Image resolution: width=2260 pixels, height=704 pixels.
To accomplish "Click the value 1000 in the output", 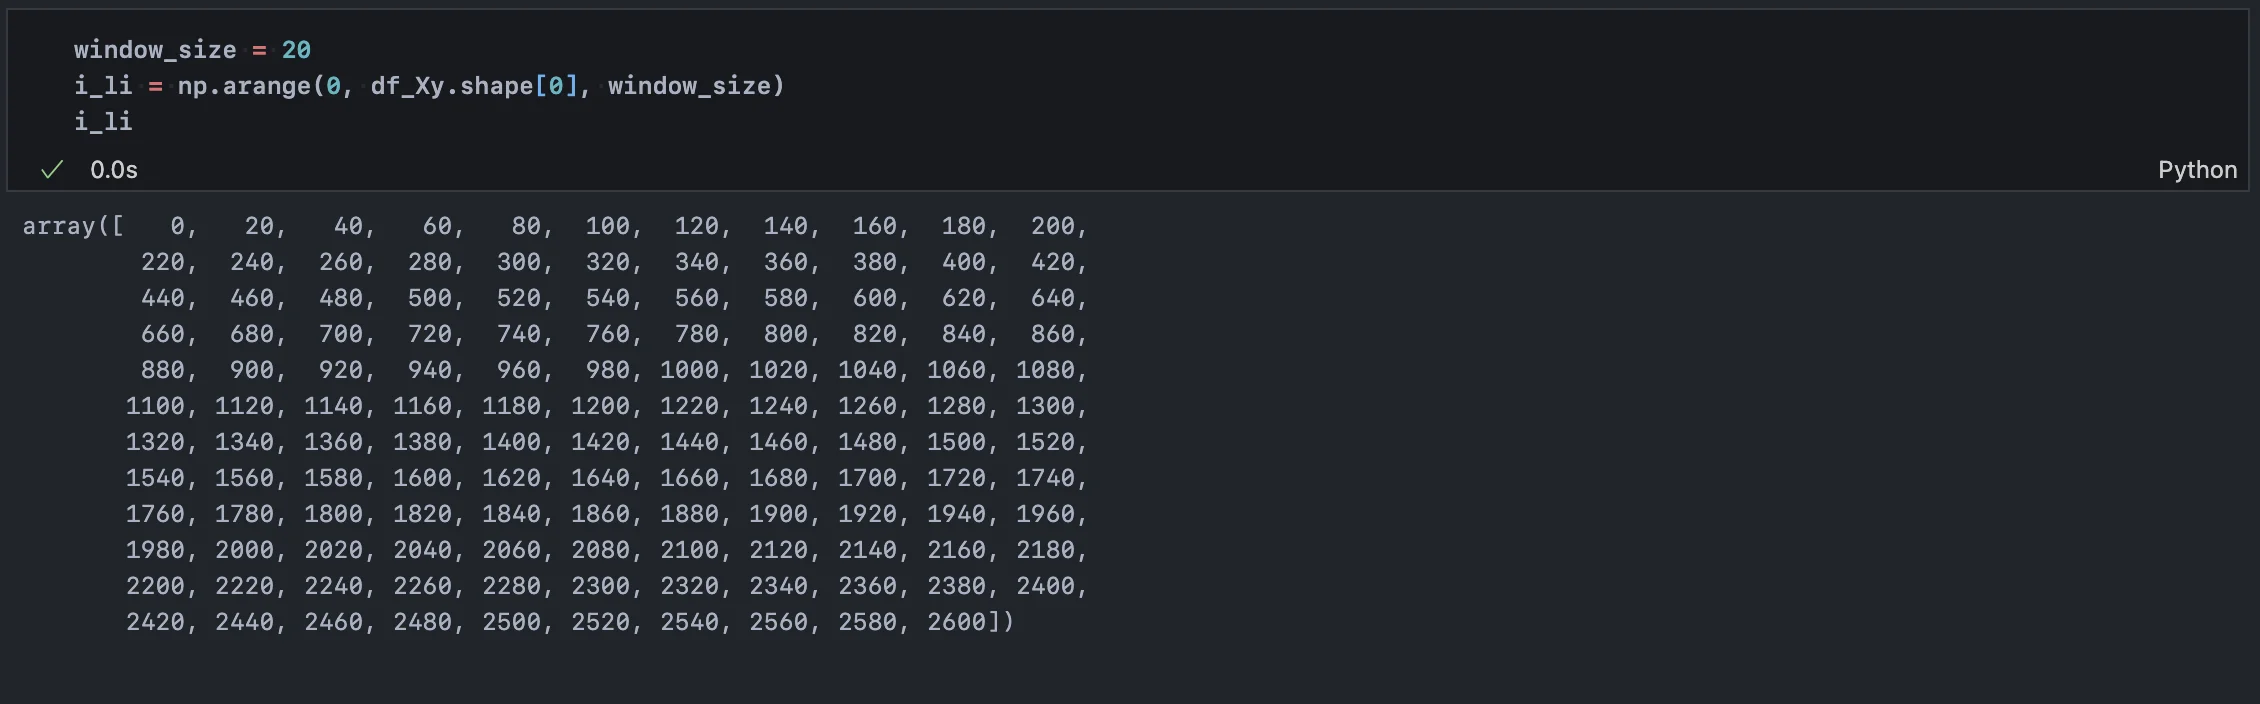I will 689,370.
